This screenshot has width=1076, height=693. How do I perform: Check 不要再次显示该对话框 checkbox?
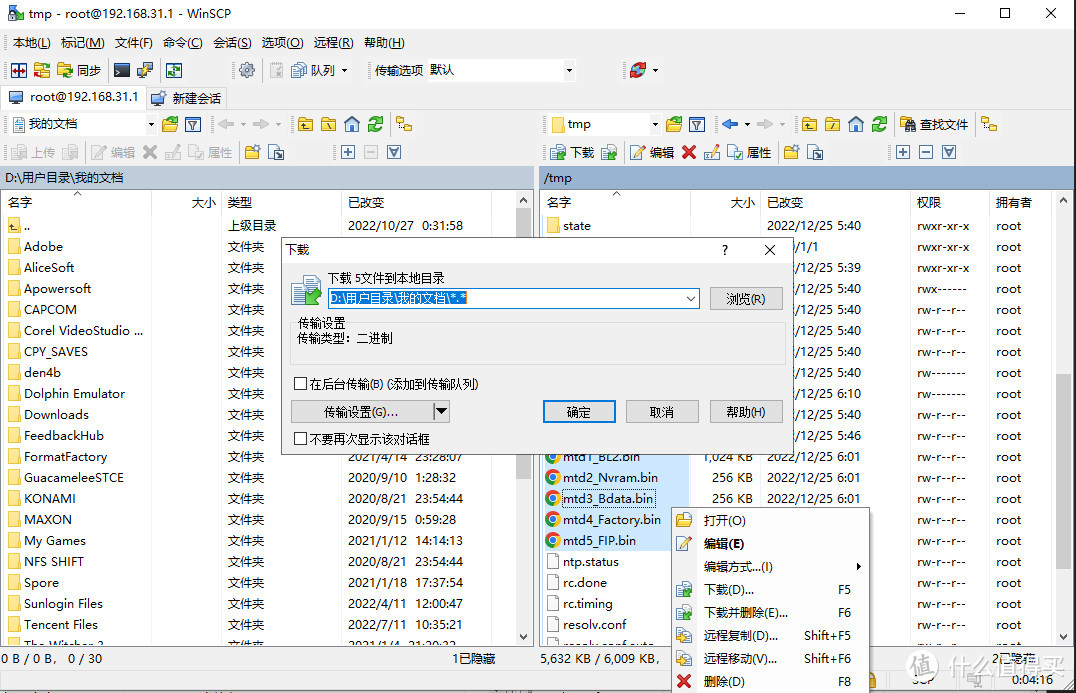click(300, 438)
